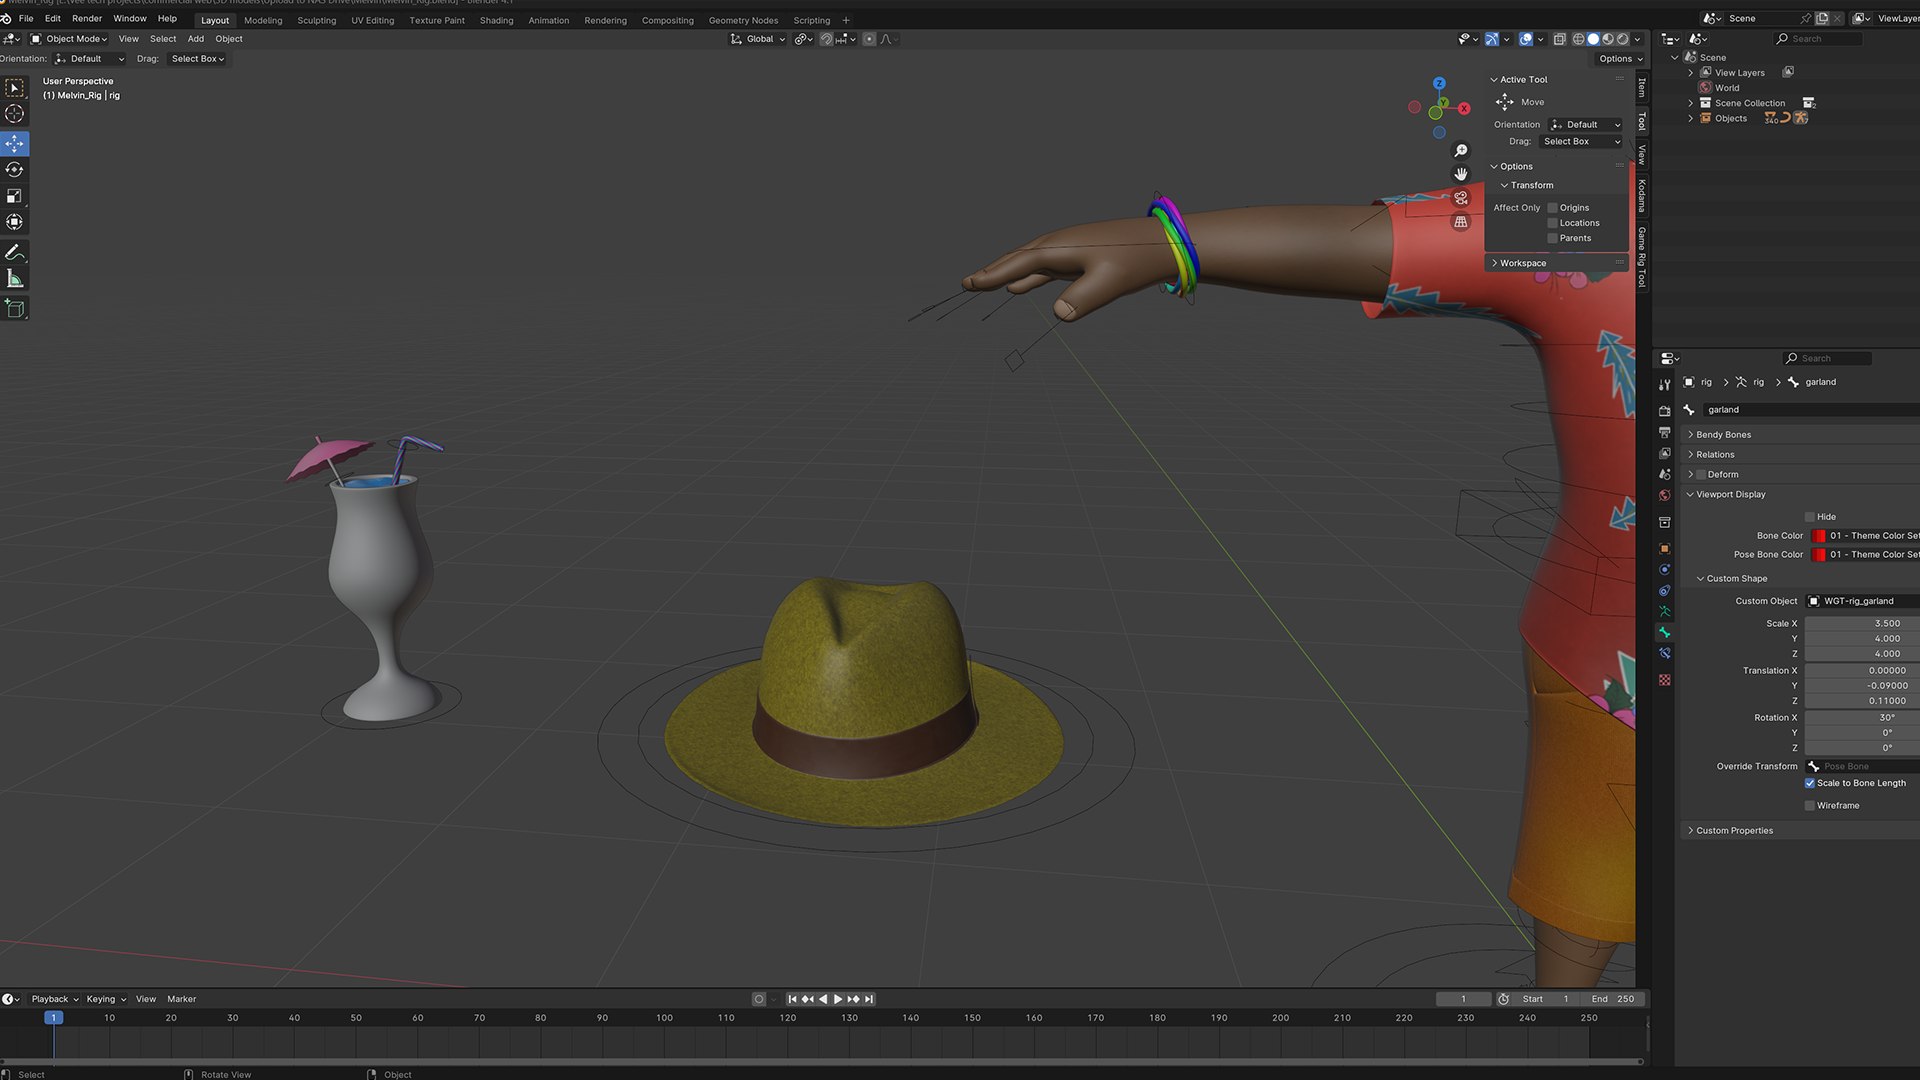Image resolution: width=1920 pixels, height=1080 pixels.
Task: Select the Select Box tool
Action: coord(15,88)
